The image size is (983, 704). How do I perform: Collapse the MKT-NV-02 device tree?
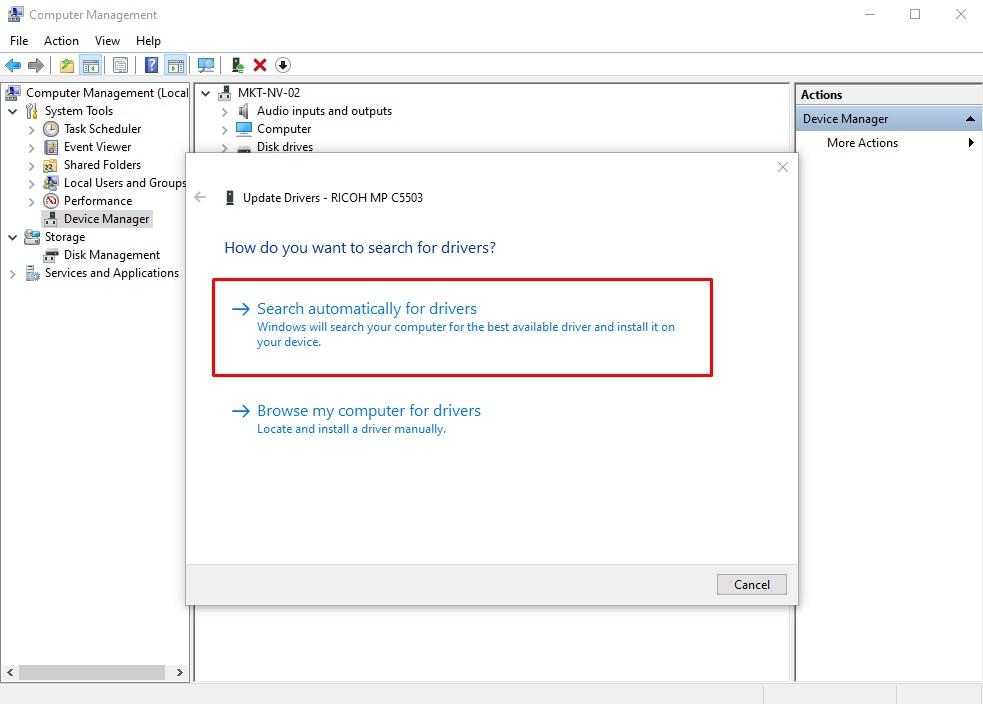pos(206,93)
